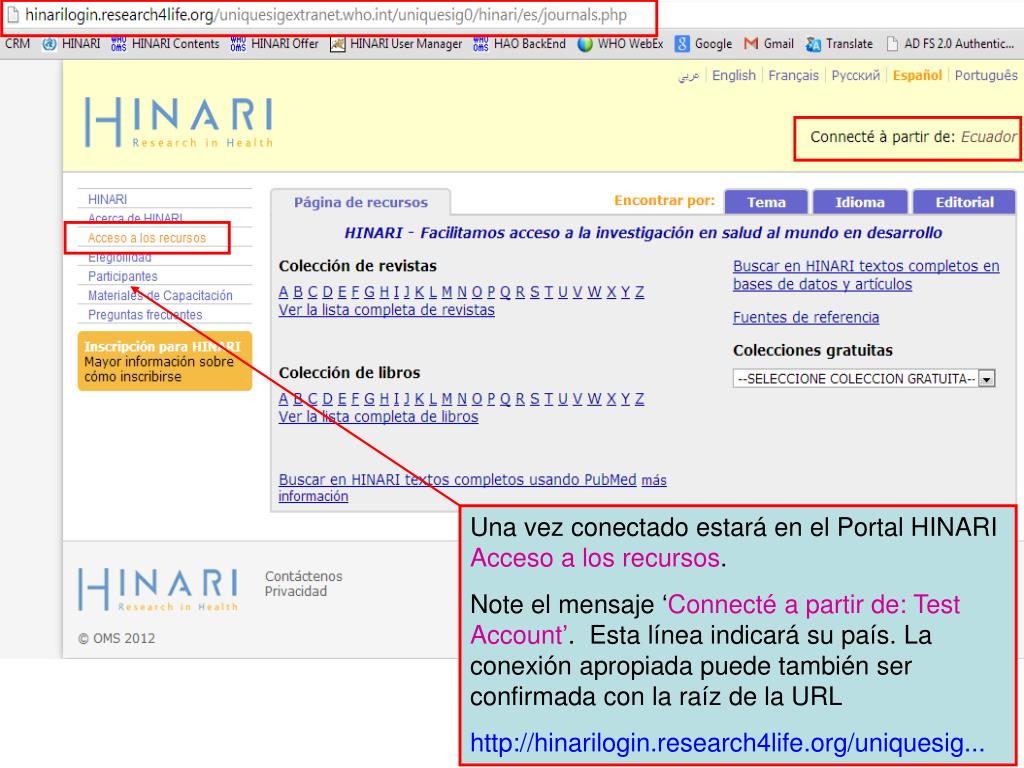Open letter A in Colección de libros

(x=283, y=398)
